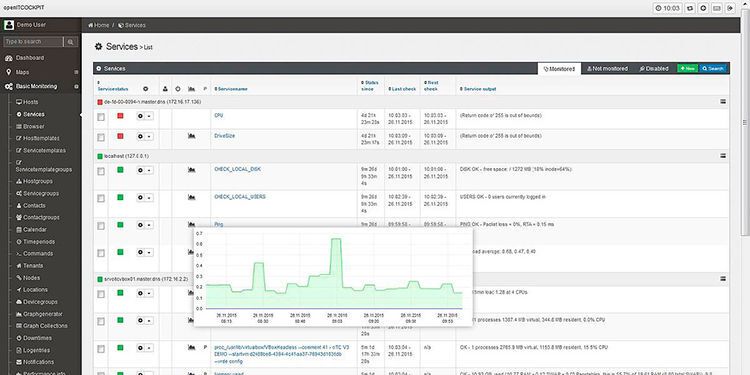Select the CHECK_LOCAL_USERS row checkbox
This screenshot has height=375, width=750.
(101, 198)
